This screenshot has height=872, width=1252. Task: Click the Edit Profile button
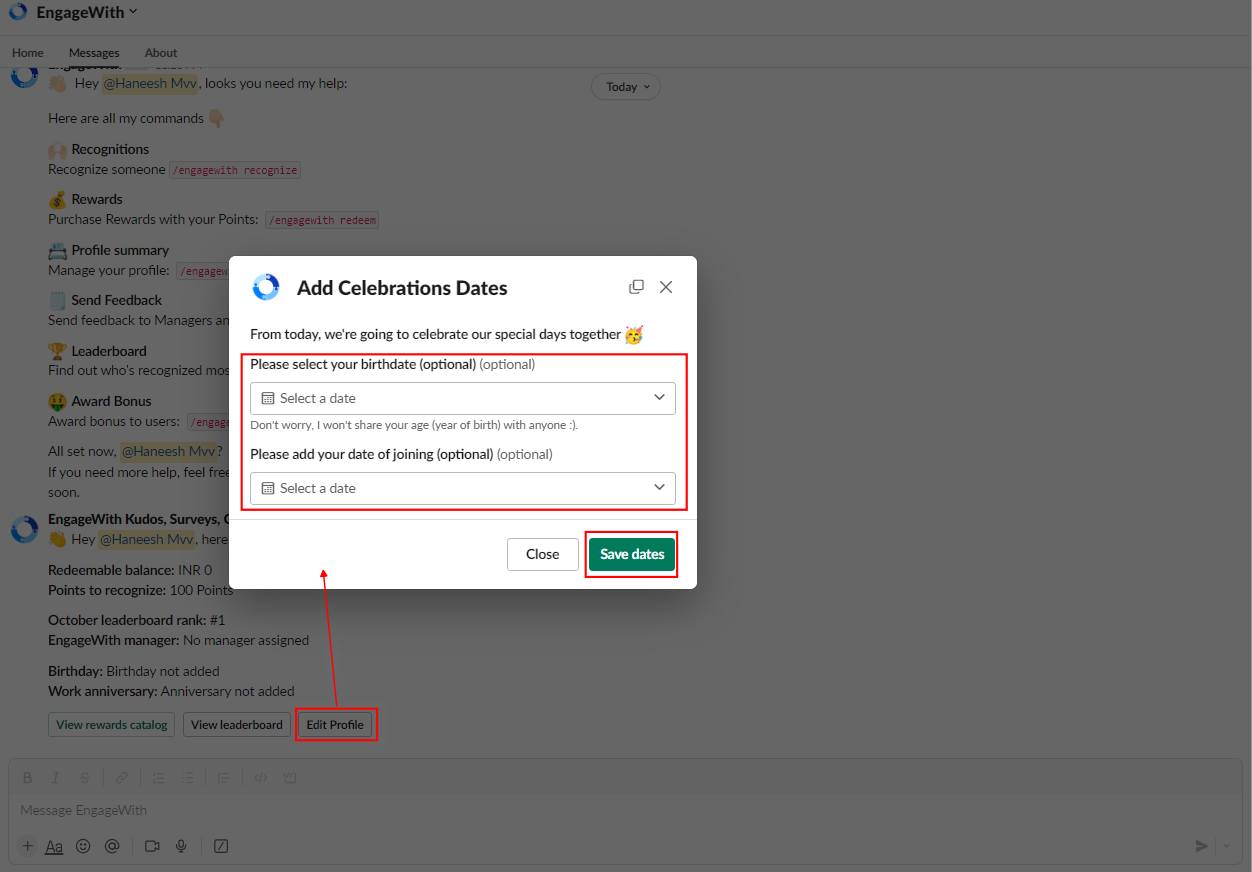tap(335, 725)
